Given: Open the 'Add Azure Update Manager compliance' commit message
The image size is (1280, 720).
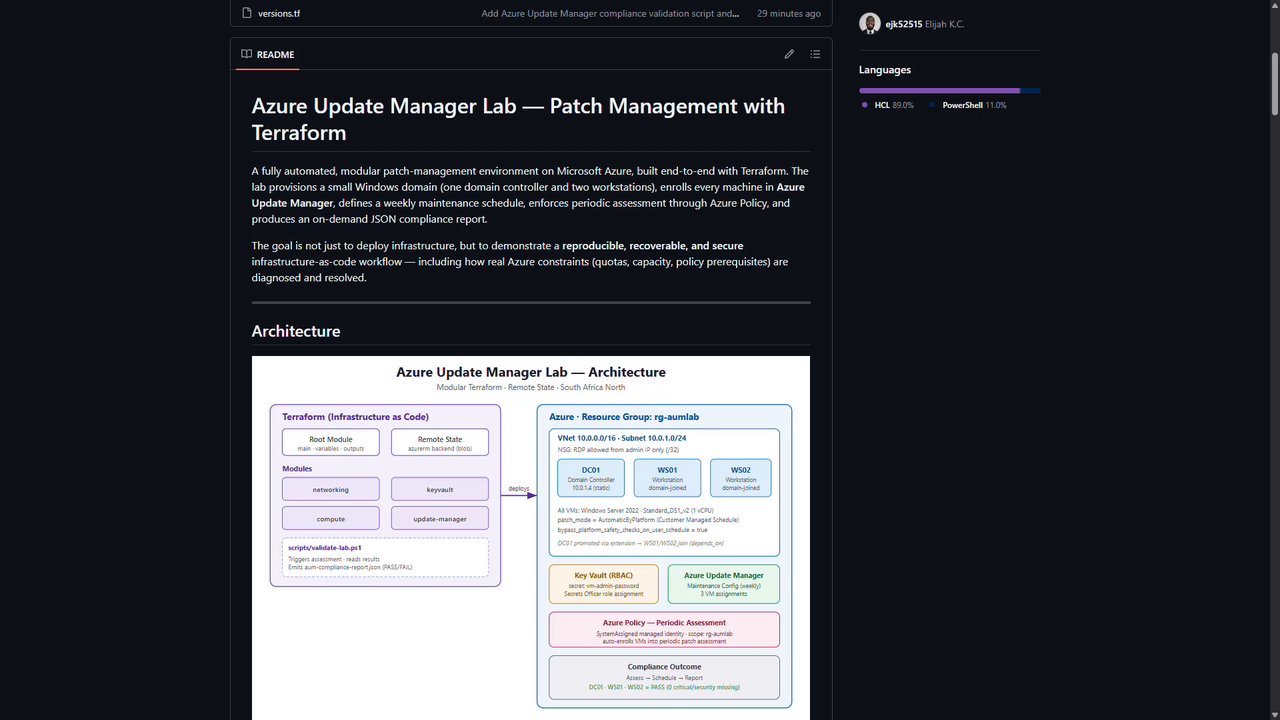Looking at the screenshot, I should pos(611,14).
